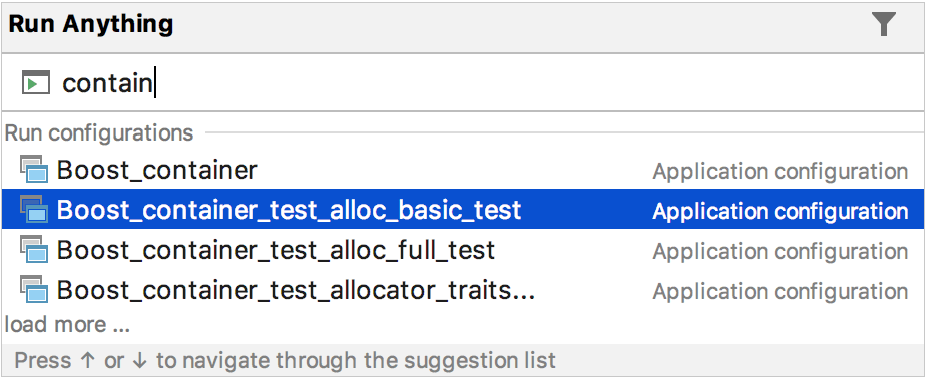
Task: Open the filter icon in Run Anything
Action: [884, 25]
